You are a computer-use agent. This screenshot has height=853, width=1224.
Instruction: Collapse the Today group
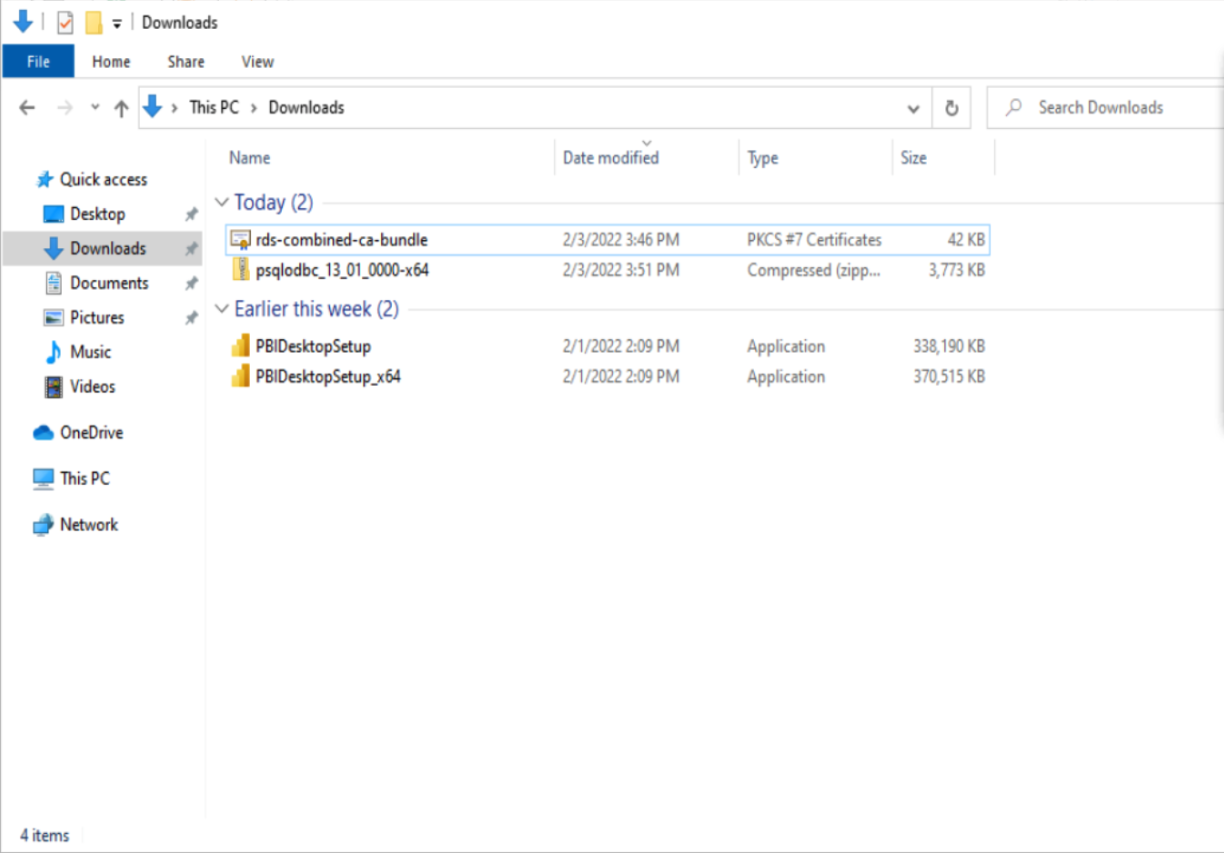point(222,203)
